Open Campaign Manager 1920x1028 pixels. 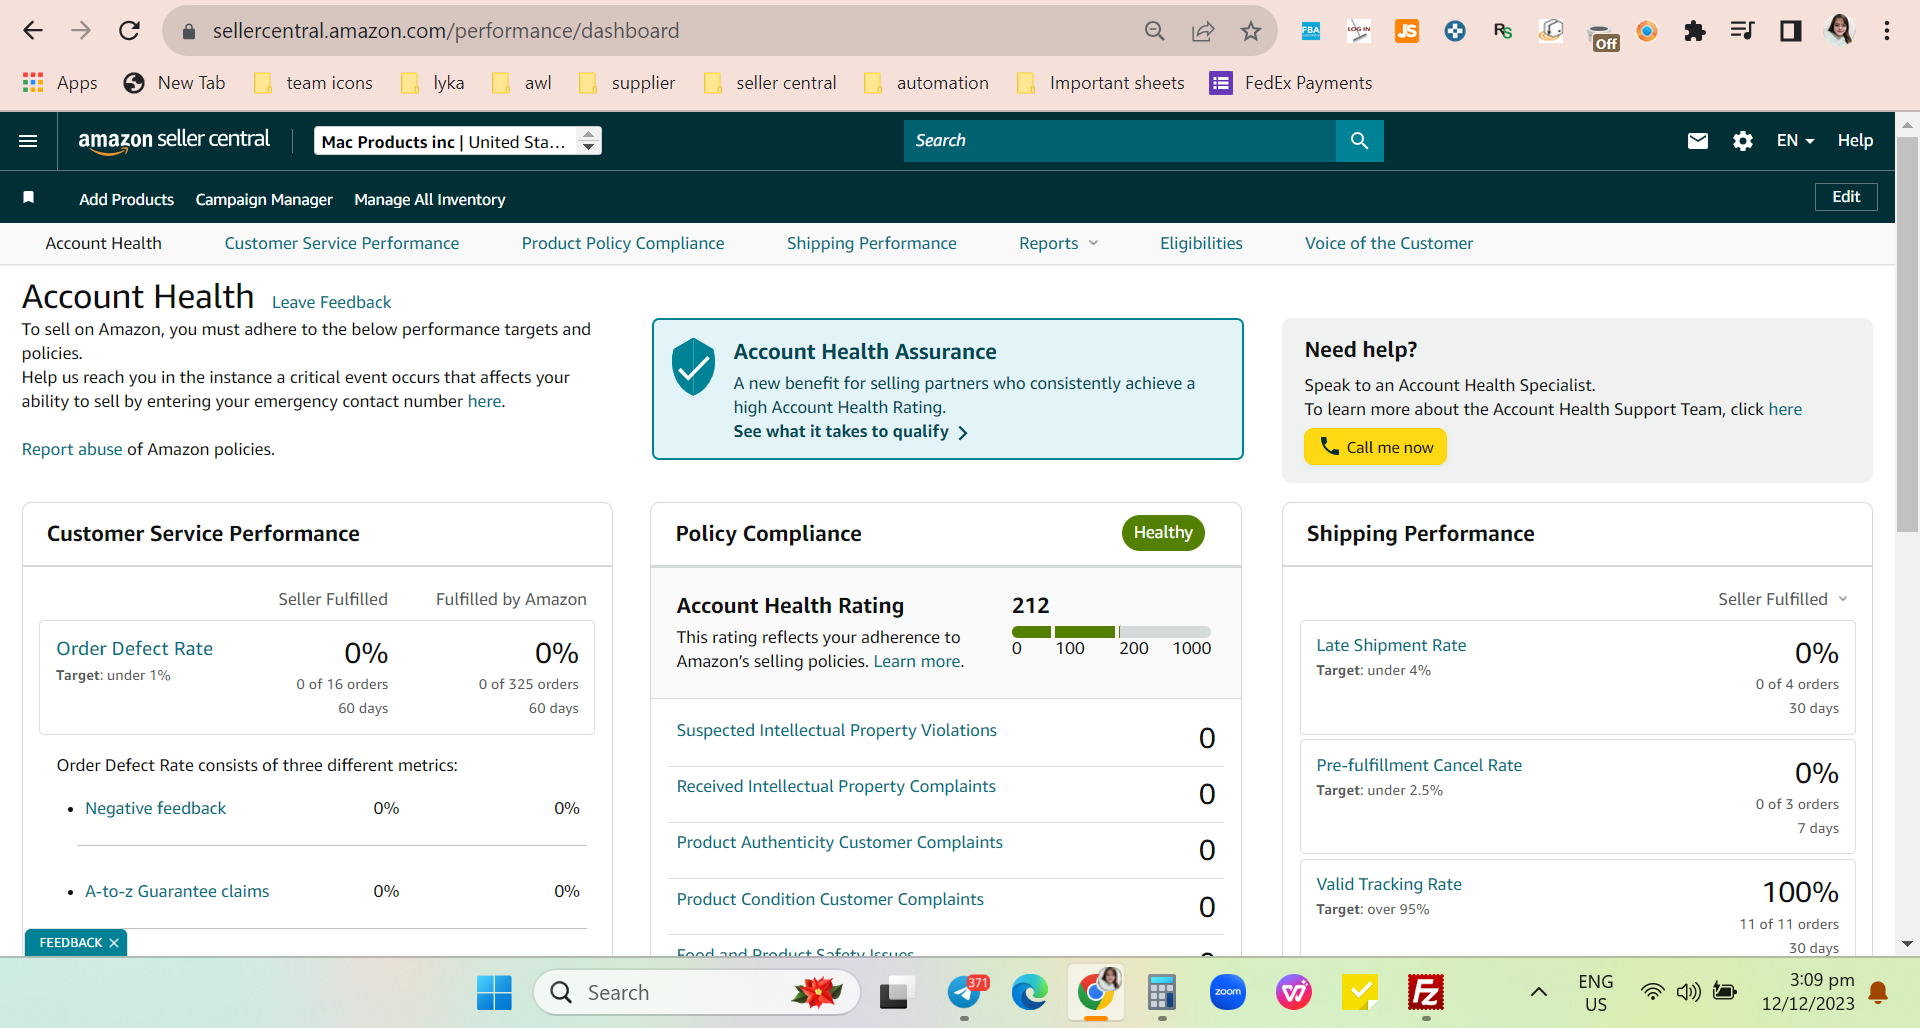pyautogui.click(x=264, y=199)
